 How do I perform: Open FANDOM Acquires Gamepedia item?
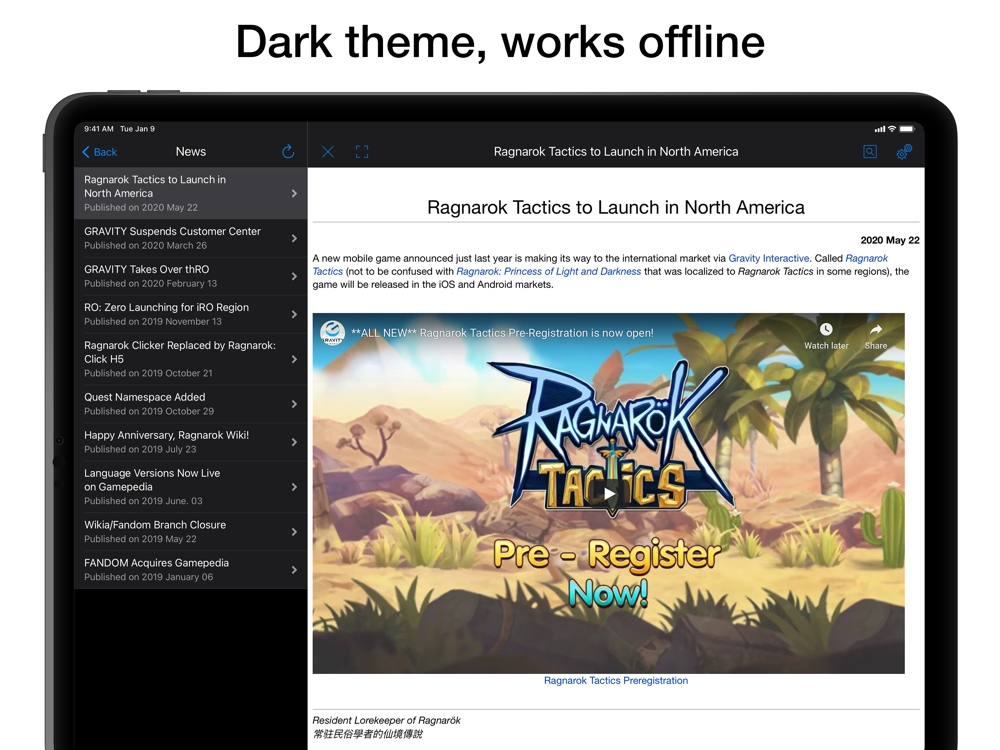191,570
